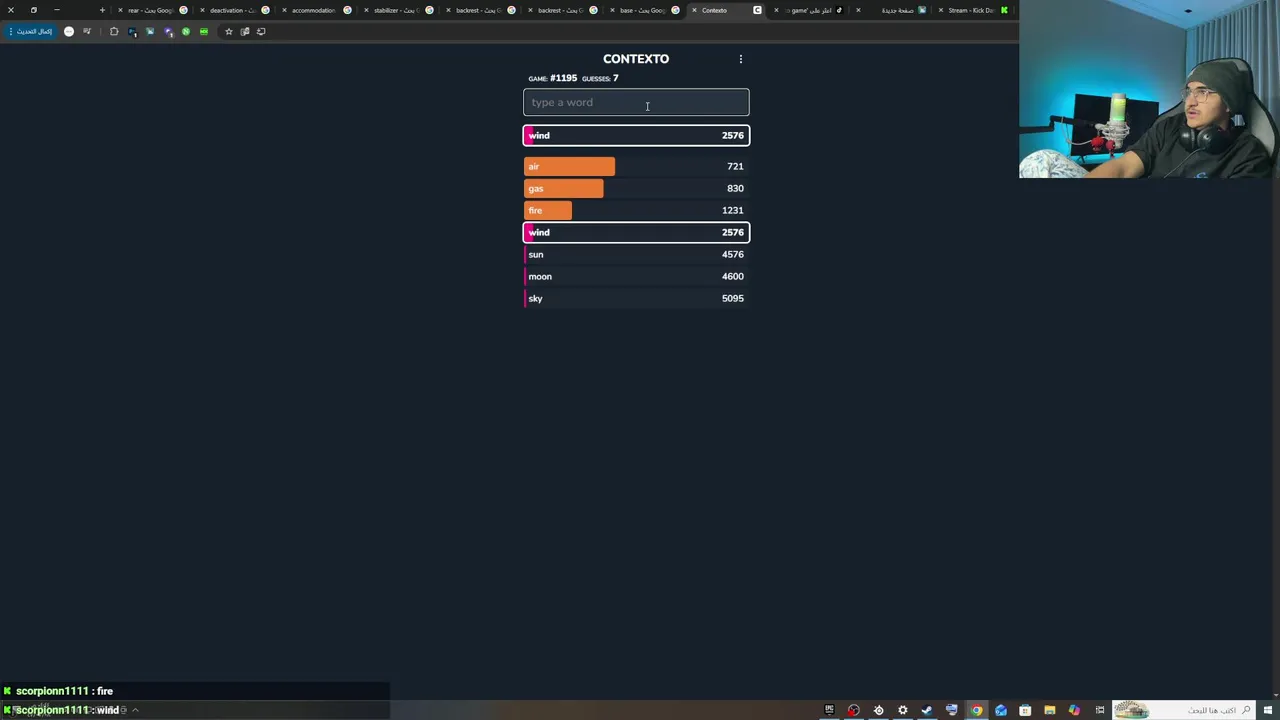1280x720 pixels.
Task: Click the highlighted 'wind' row in guess list
Action: pyautogui.click(x=636, y=232)
